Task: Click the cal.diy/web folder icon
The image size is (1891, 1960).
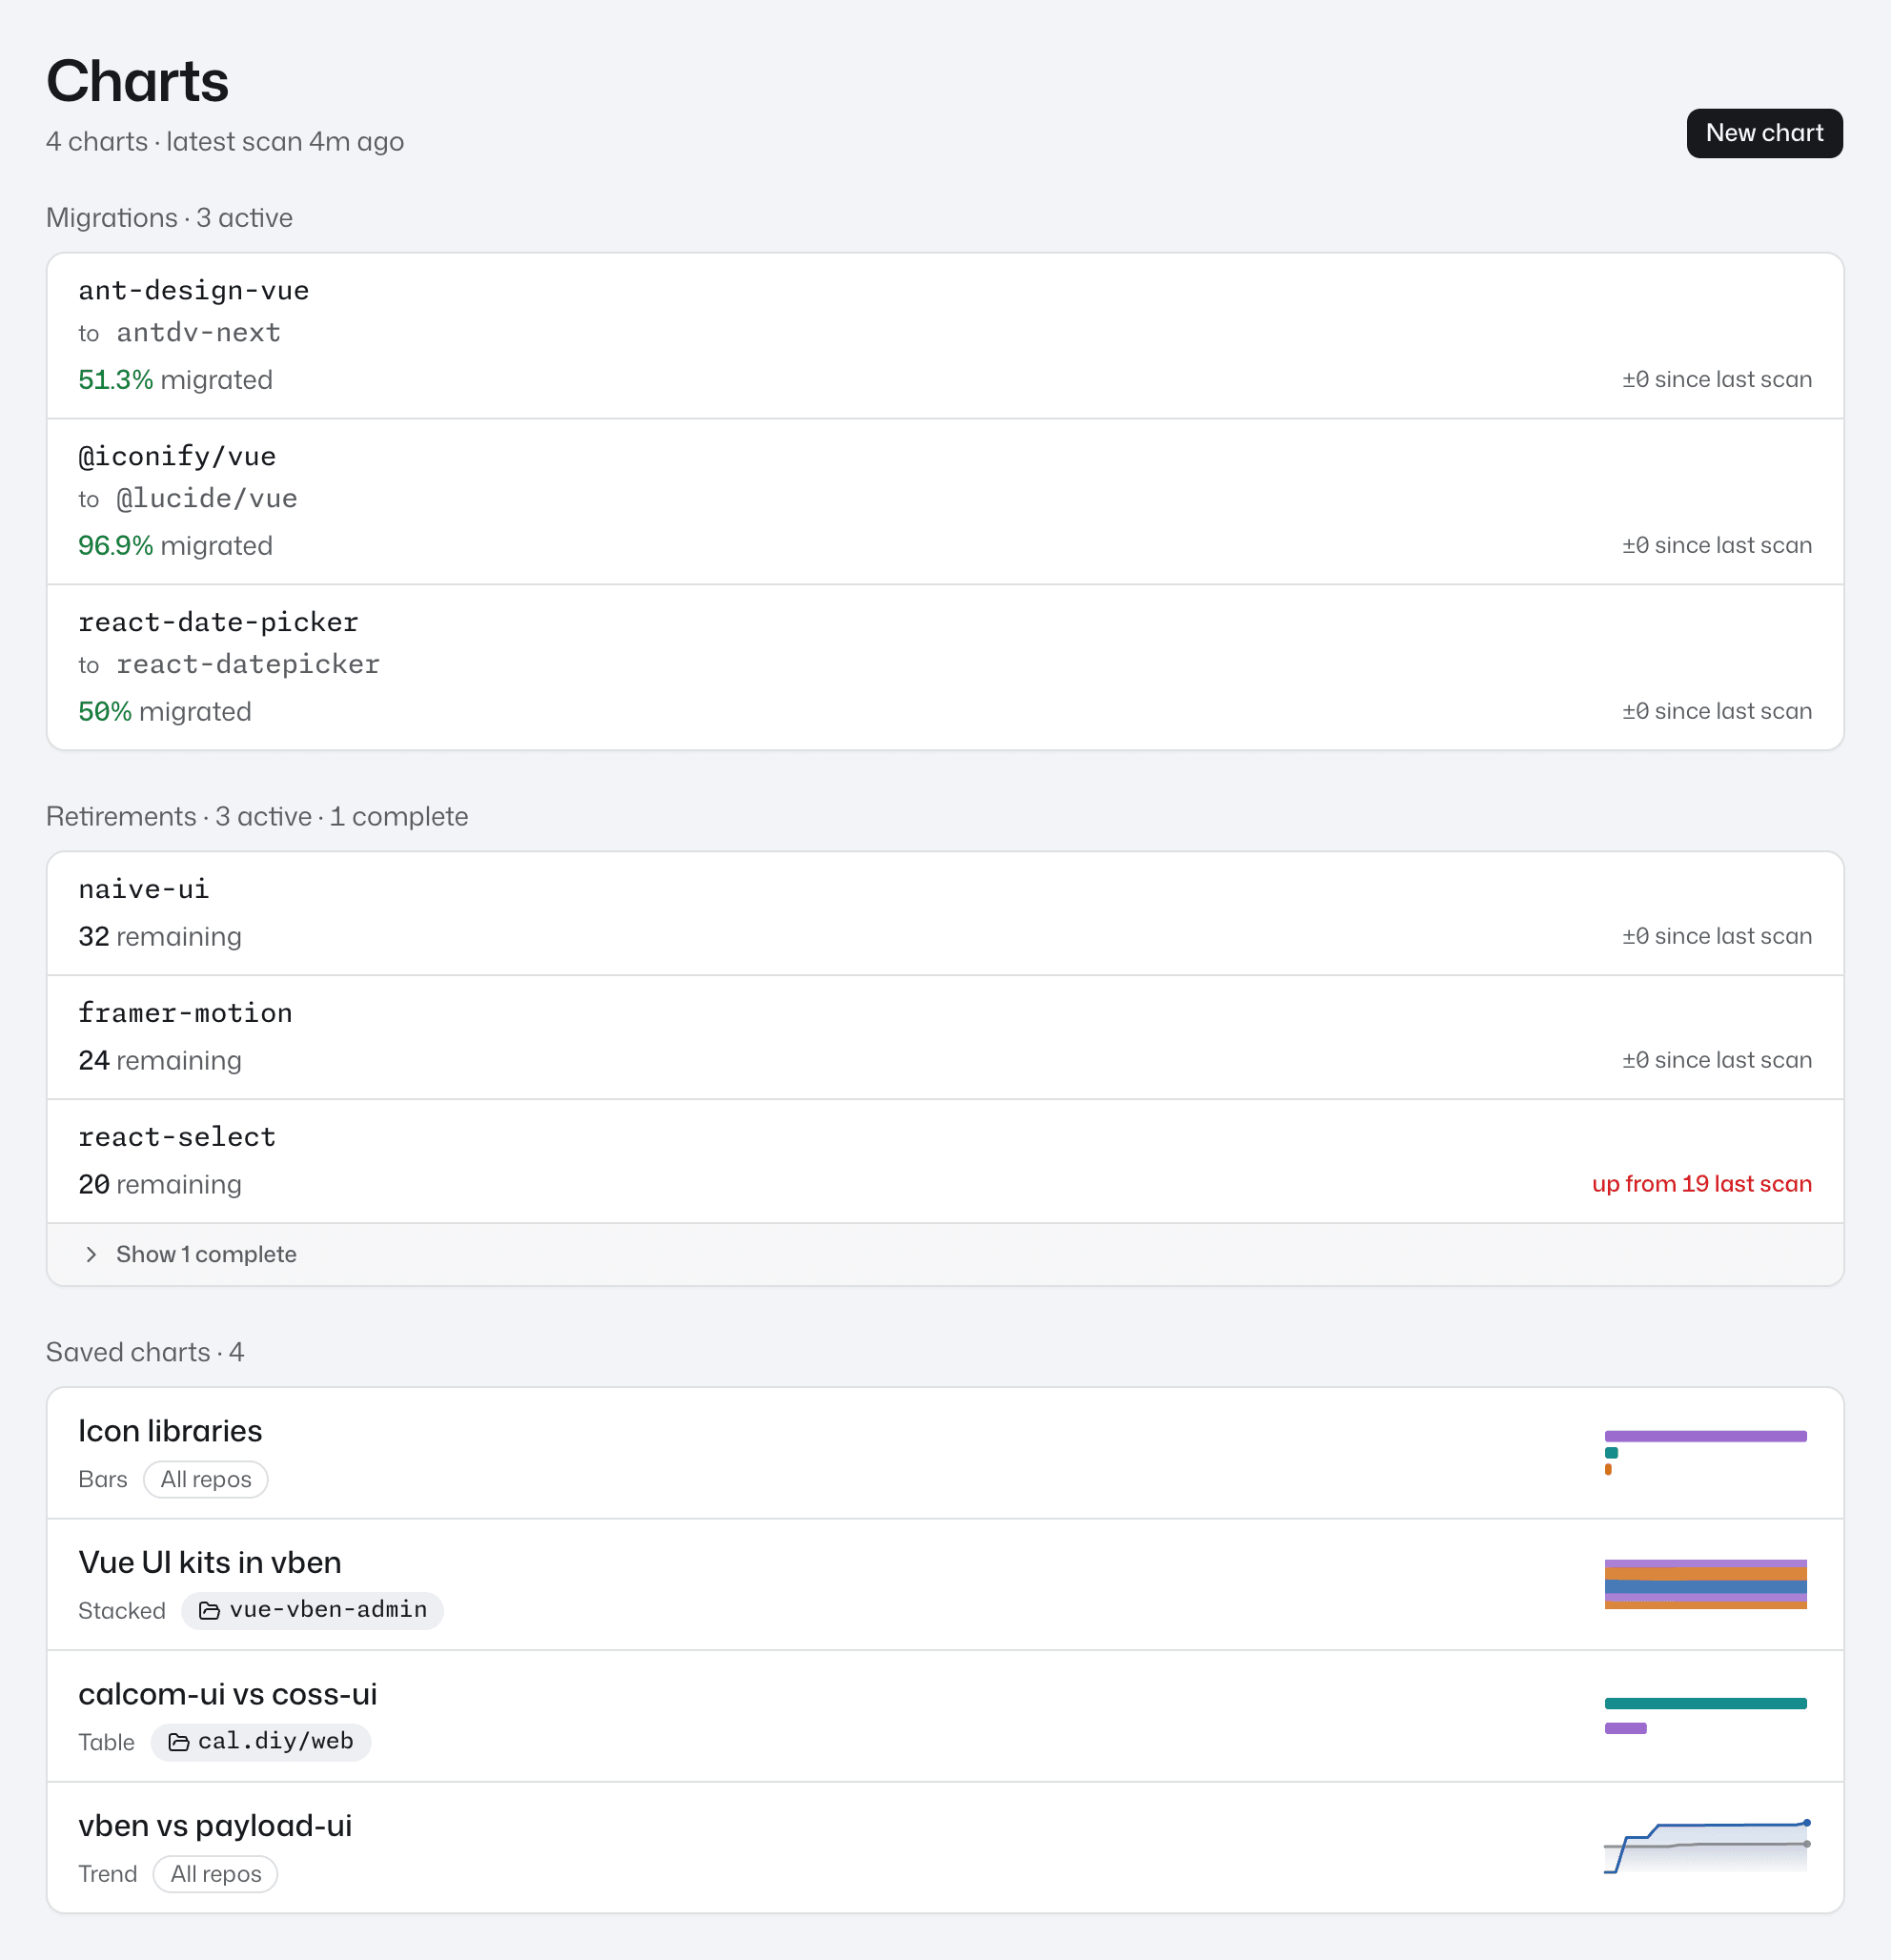Action: coord(178,1742)
